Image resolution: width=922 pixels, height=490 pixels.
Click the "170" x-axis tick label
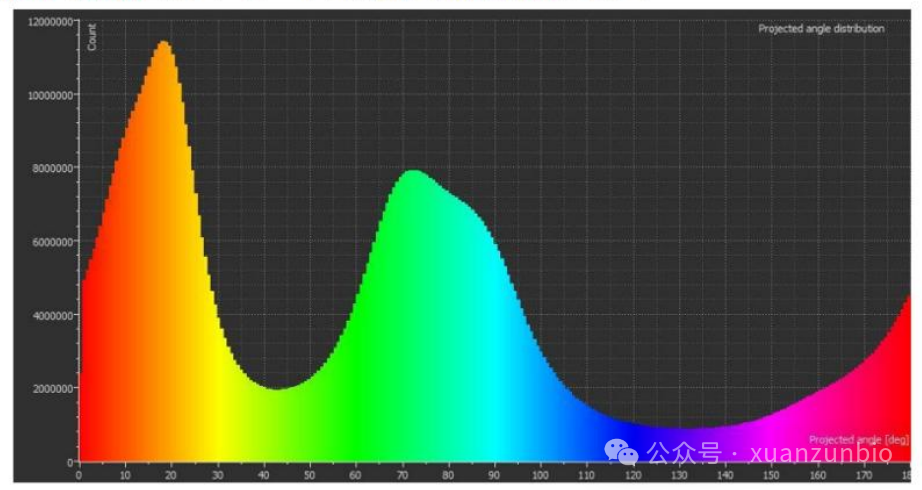tap(864, 475)
